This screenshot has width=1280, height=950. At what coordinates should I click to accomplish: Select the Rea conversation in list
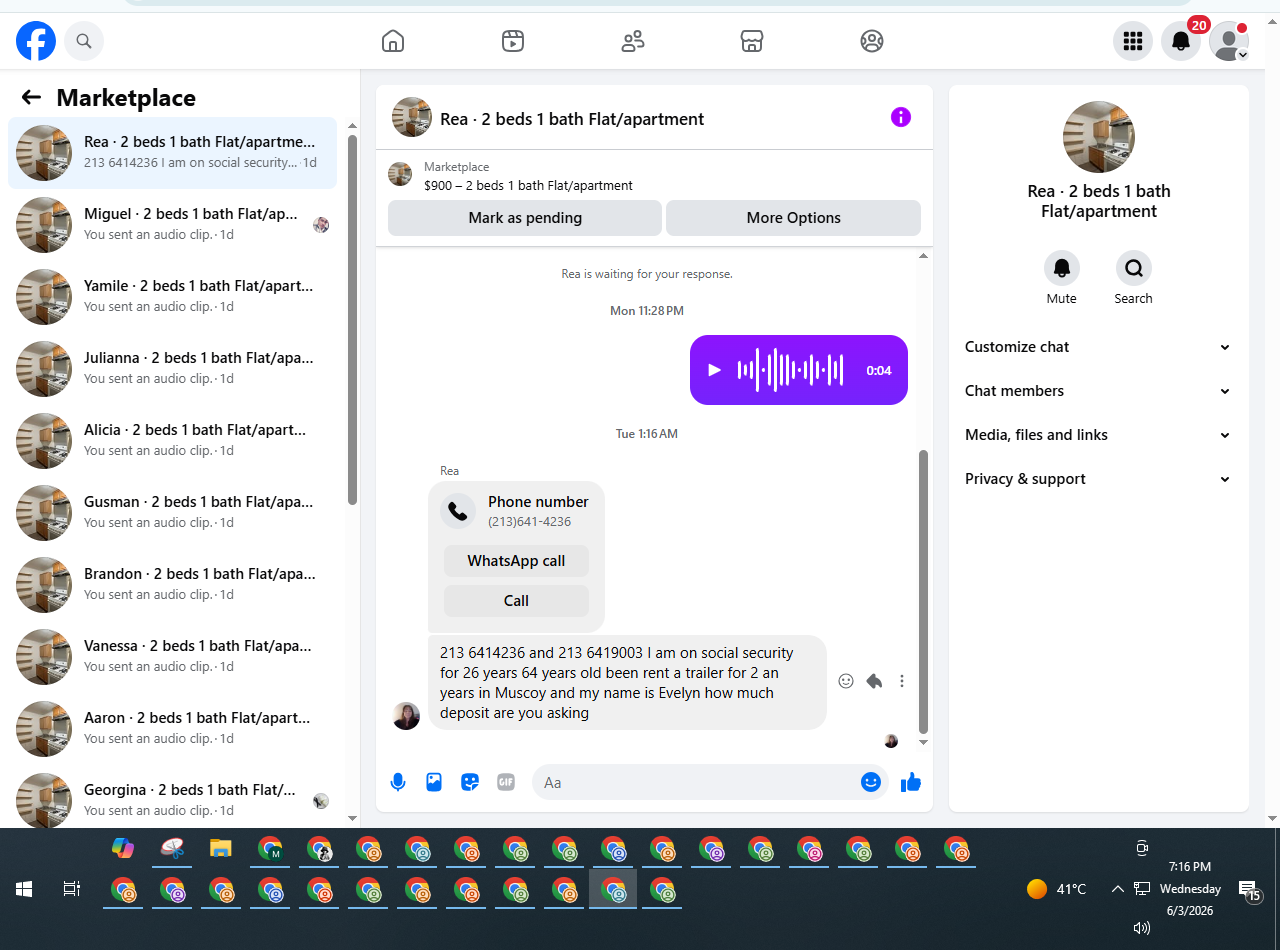pos(172,152)
